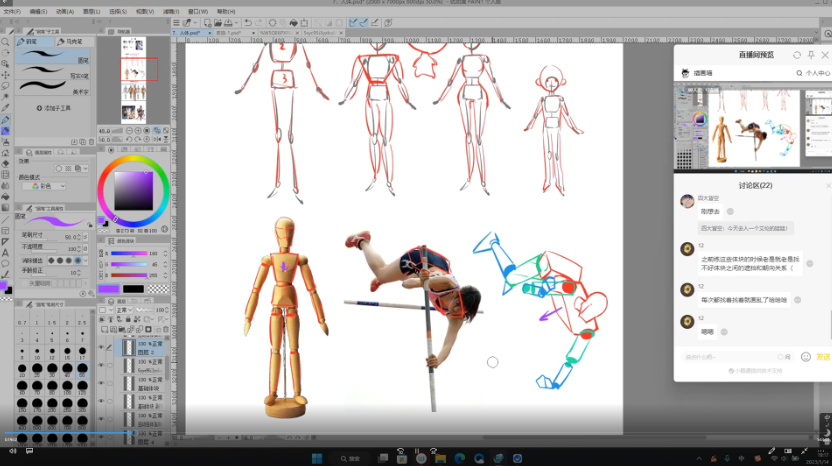
Task: Open the save icon dropdown arrow
Action: (235, 23)
